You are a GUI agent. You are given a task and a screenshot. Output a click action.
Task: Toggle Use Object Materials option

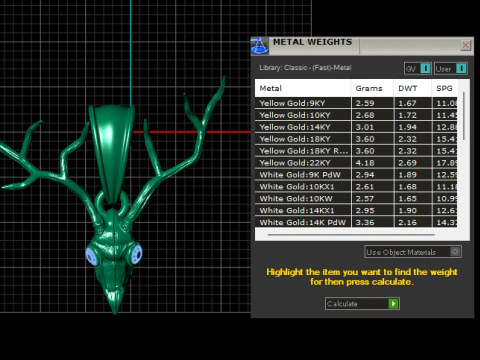pyautogui.click(x=413, y=252)
